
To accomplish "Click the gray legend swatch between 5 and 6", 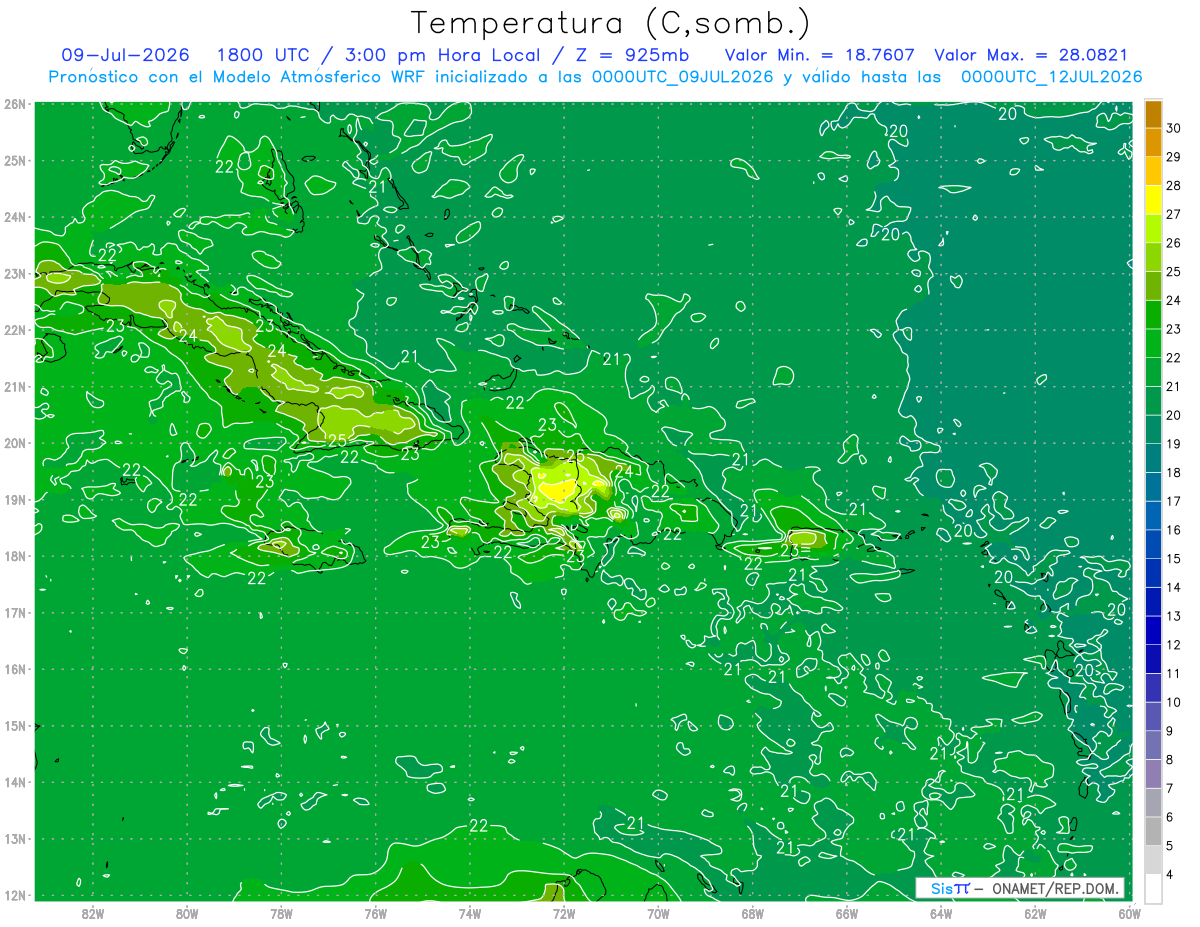I will (1153, 831).
